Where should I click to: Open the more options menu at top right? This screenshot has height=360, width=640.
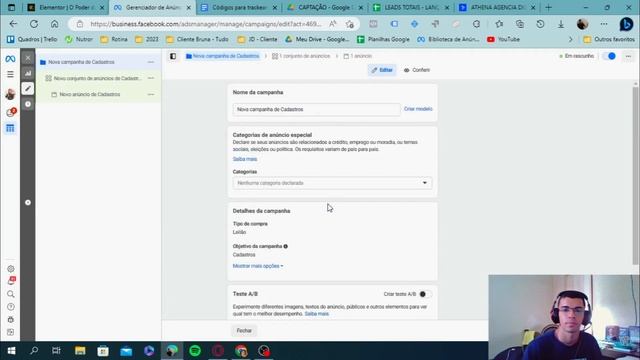[x=629, y=56]
